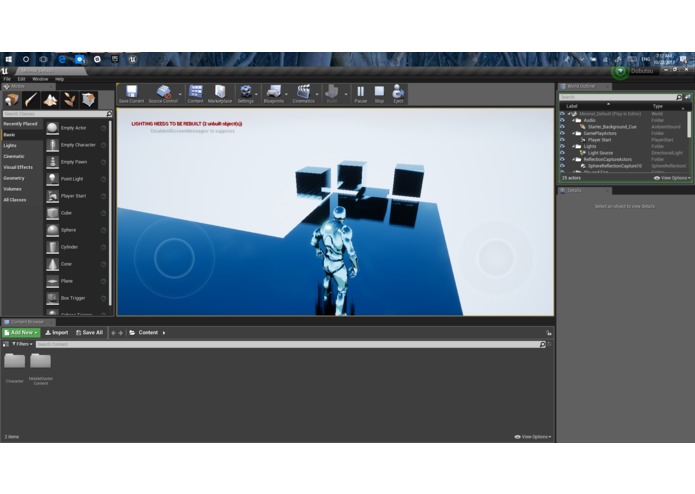Click the Save All button
The height and width of the screenshot is (494, 695).
[x=89, y=333]
